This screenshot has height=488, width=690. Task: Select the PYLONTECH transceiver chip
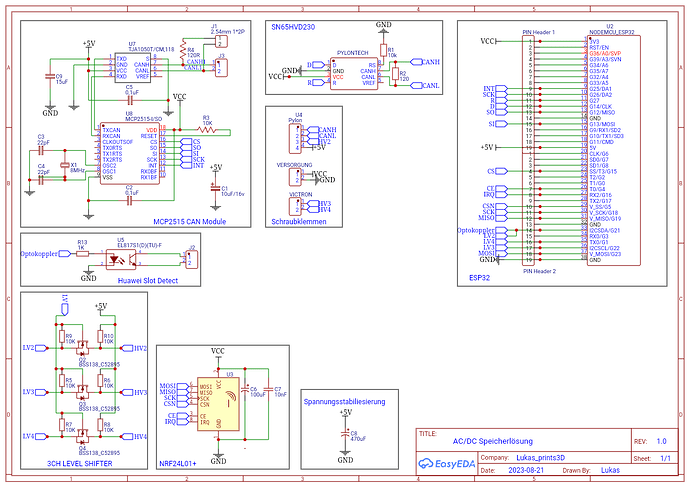tap(354, 73)
